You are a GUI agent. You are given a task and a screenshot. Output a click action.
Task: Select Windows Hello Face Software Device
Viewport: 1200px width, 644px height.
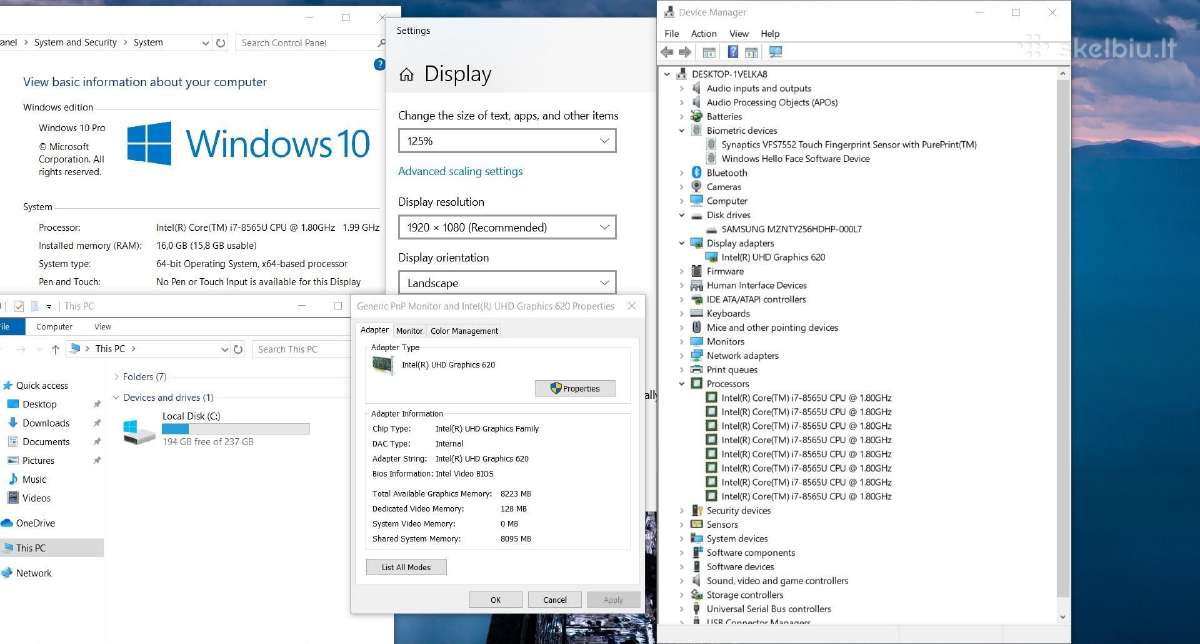(x=795, y=159)
